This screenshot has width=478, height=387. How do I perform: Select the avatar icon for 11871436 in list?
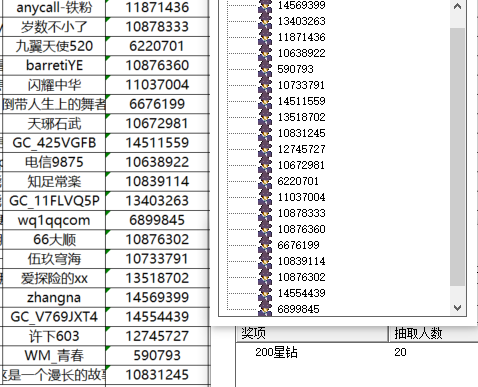click(x=265, y=37)
